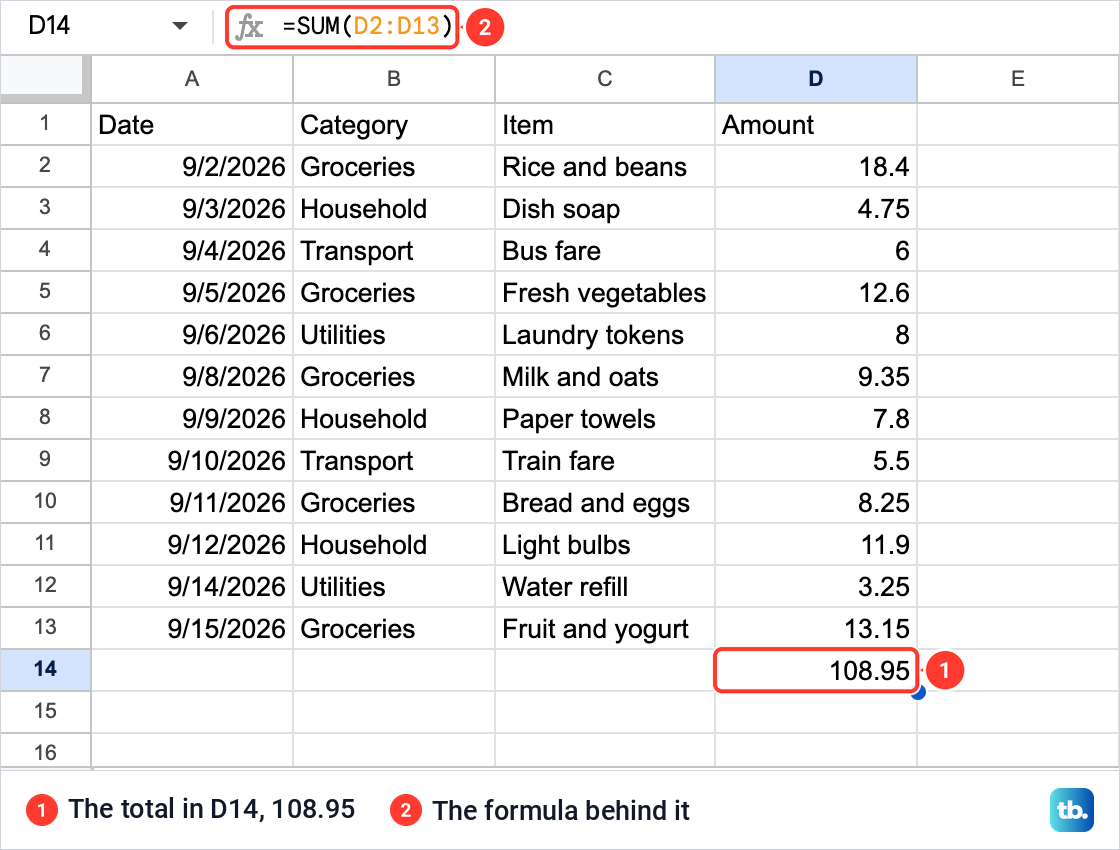Click the amount 13.15
This screenshot has height=850, width=1120.
(816, 629)
